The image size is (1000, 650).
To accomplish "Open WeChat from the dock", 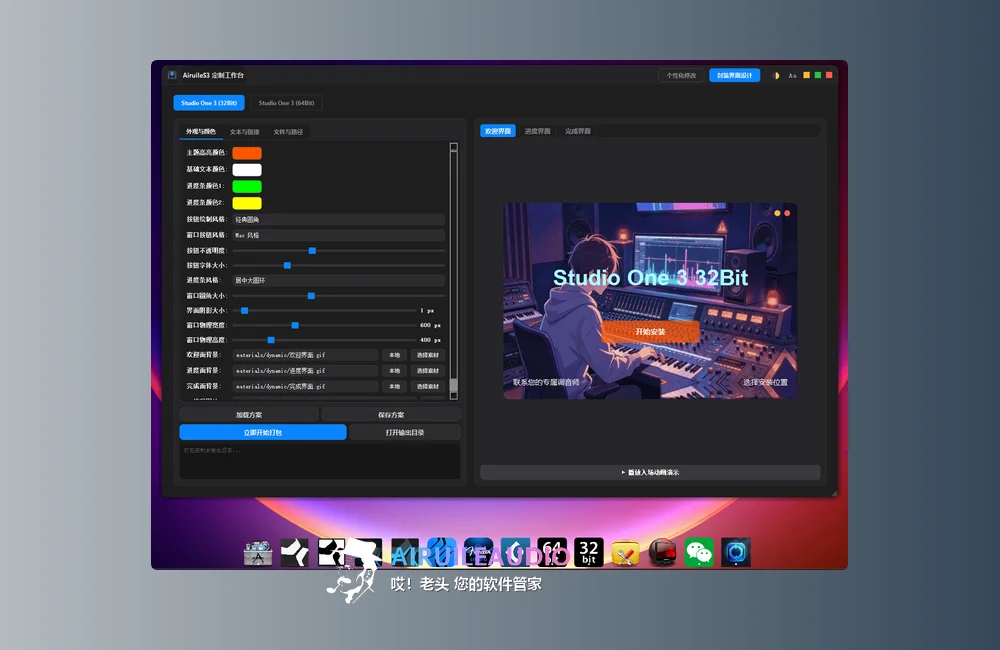I will tap(699, 552).
